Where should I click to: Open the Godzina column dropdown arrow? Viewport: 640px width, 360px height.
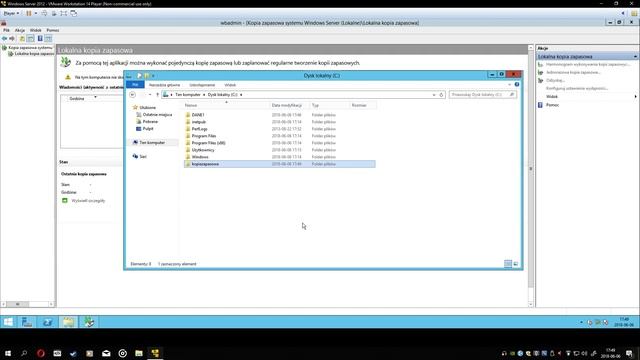95,98
